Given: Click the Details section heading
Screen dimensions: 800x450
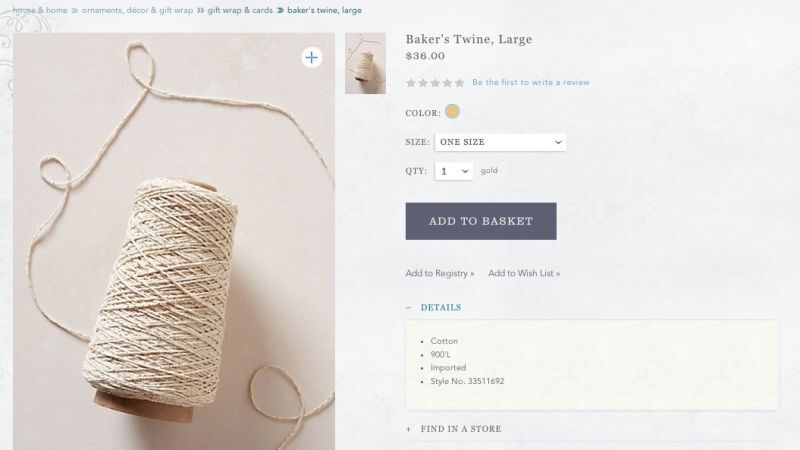Looking at the screenshot, I should pyautogui.click(x=441, y=308).
